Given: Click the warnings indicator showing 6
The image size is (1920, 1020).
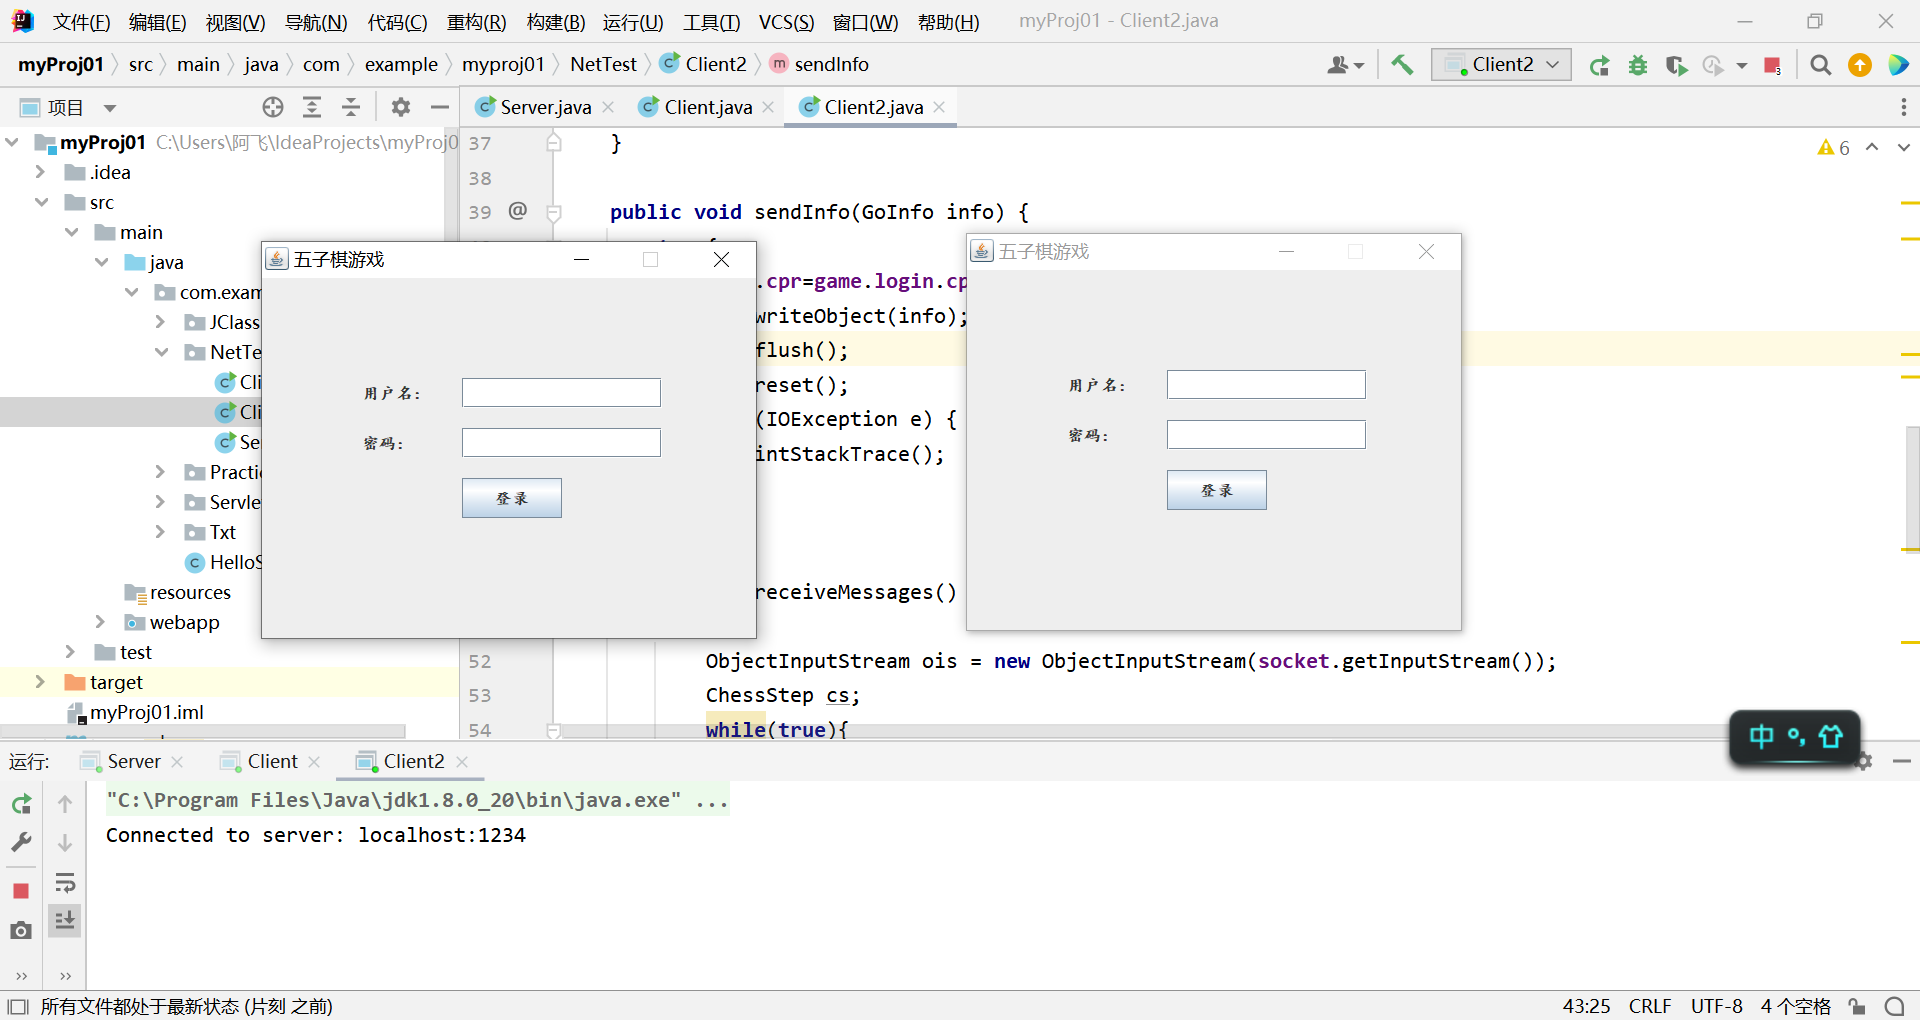Looking at the screenshot, I should tap(1834, 147).
